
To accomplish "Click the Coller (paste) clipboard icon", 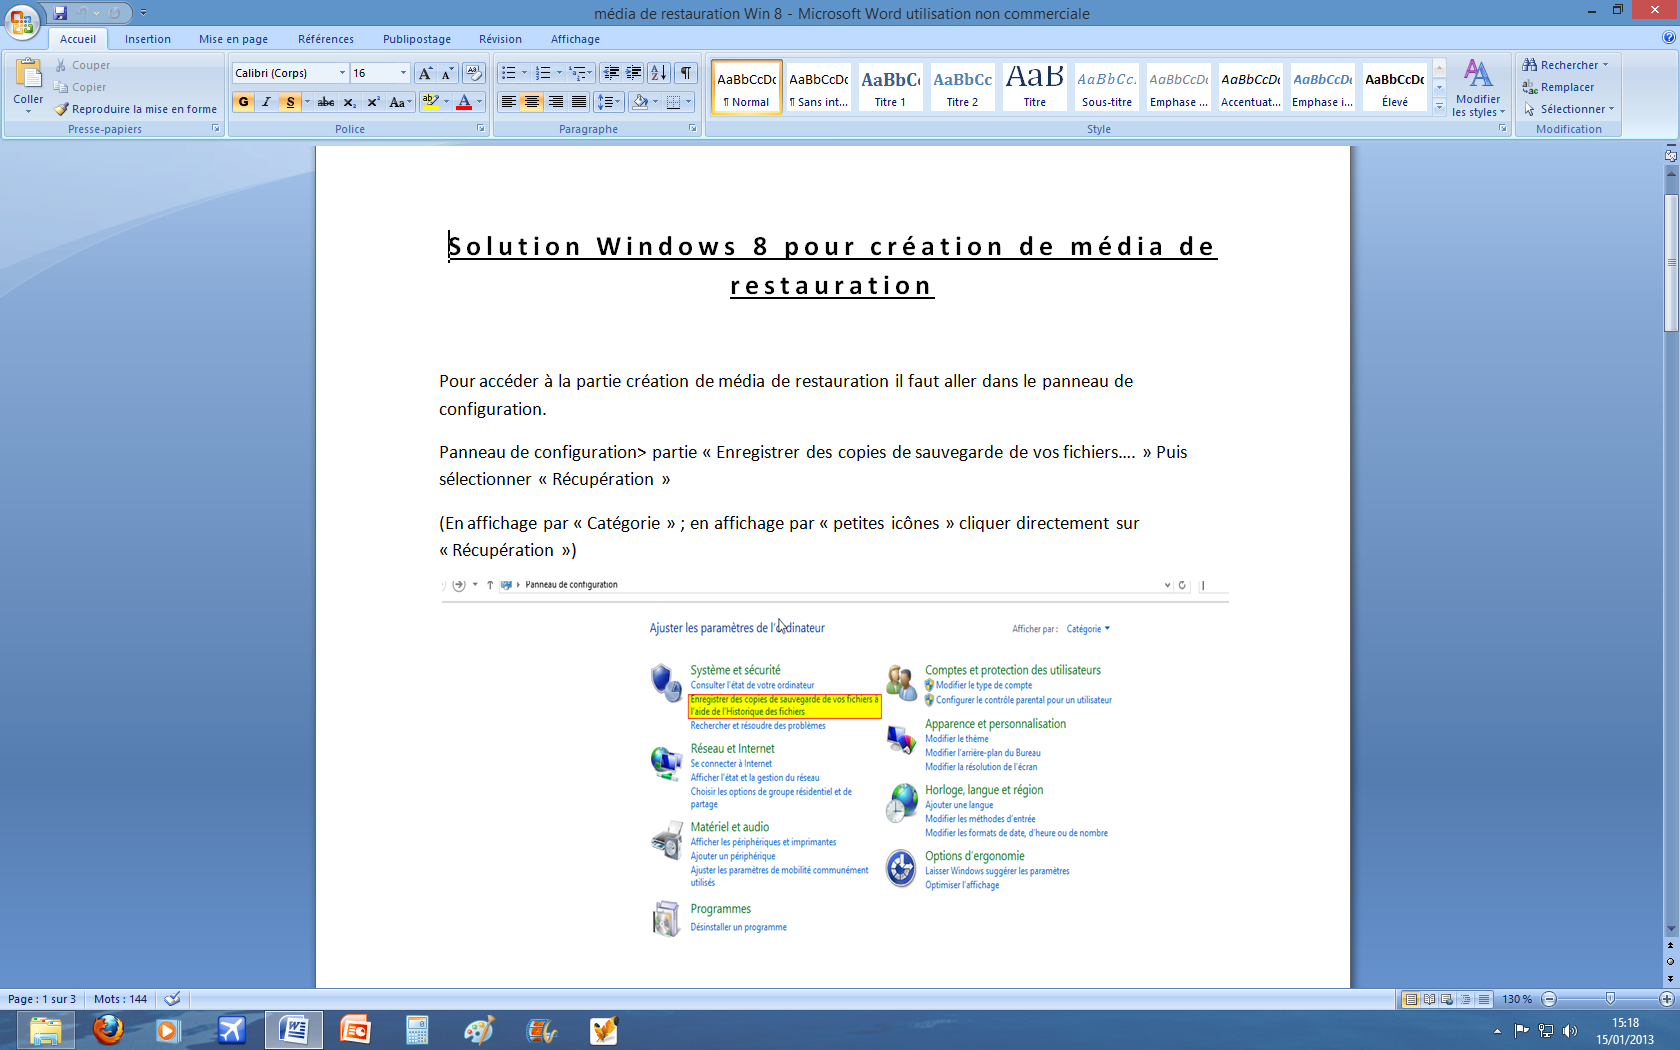I will [x=28, y=75].
